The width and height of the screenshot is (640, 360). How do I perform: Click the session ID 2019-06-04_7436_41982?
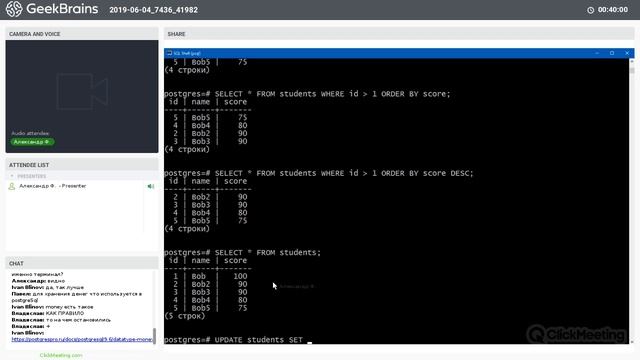[153, 10]
